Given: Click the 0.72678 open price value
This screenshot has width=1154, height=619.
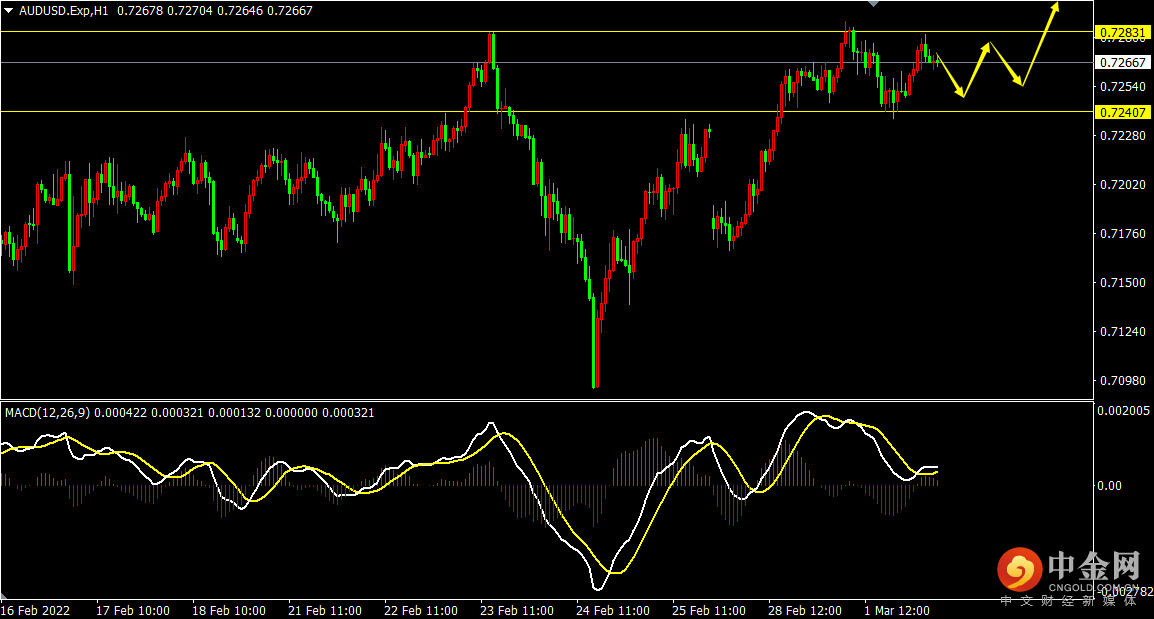Looking at the screenshot, I should (x=140, y=11).
